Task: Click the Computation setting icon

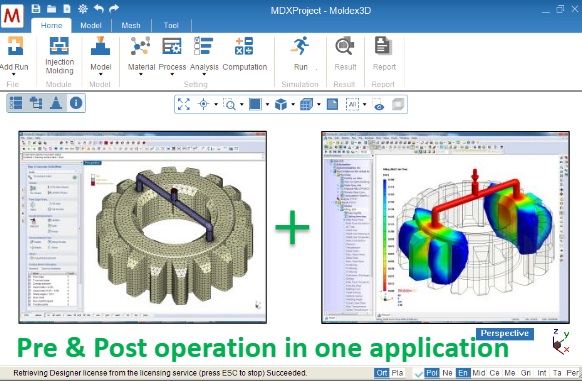Action: [244, 46]
